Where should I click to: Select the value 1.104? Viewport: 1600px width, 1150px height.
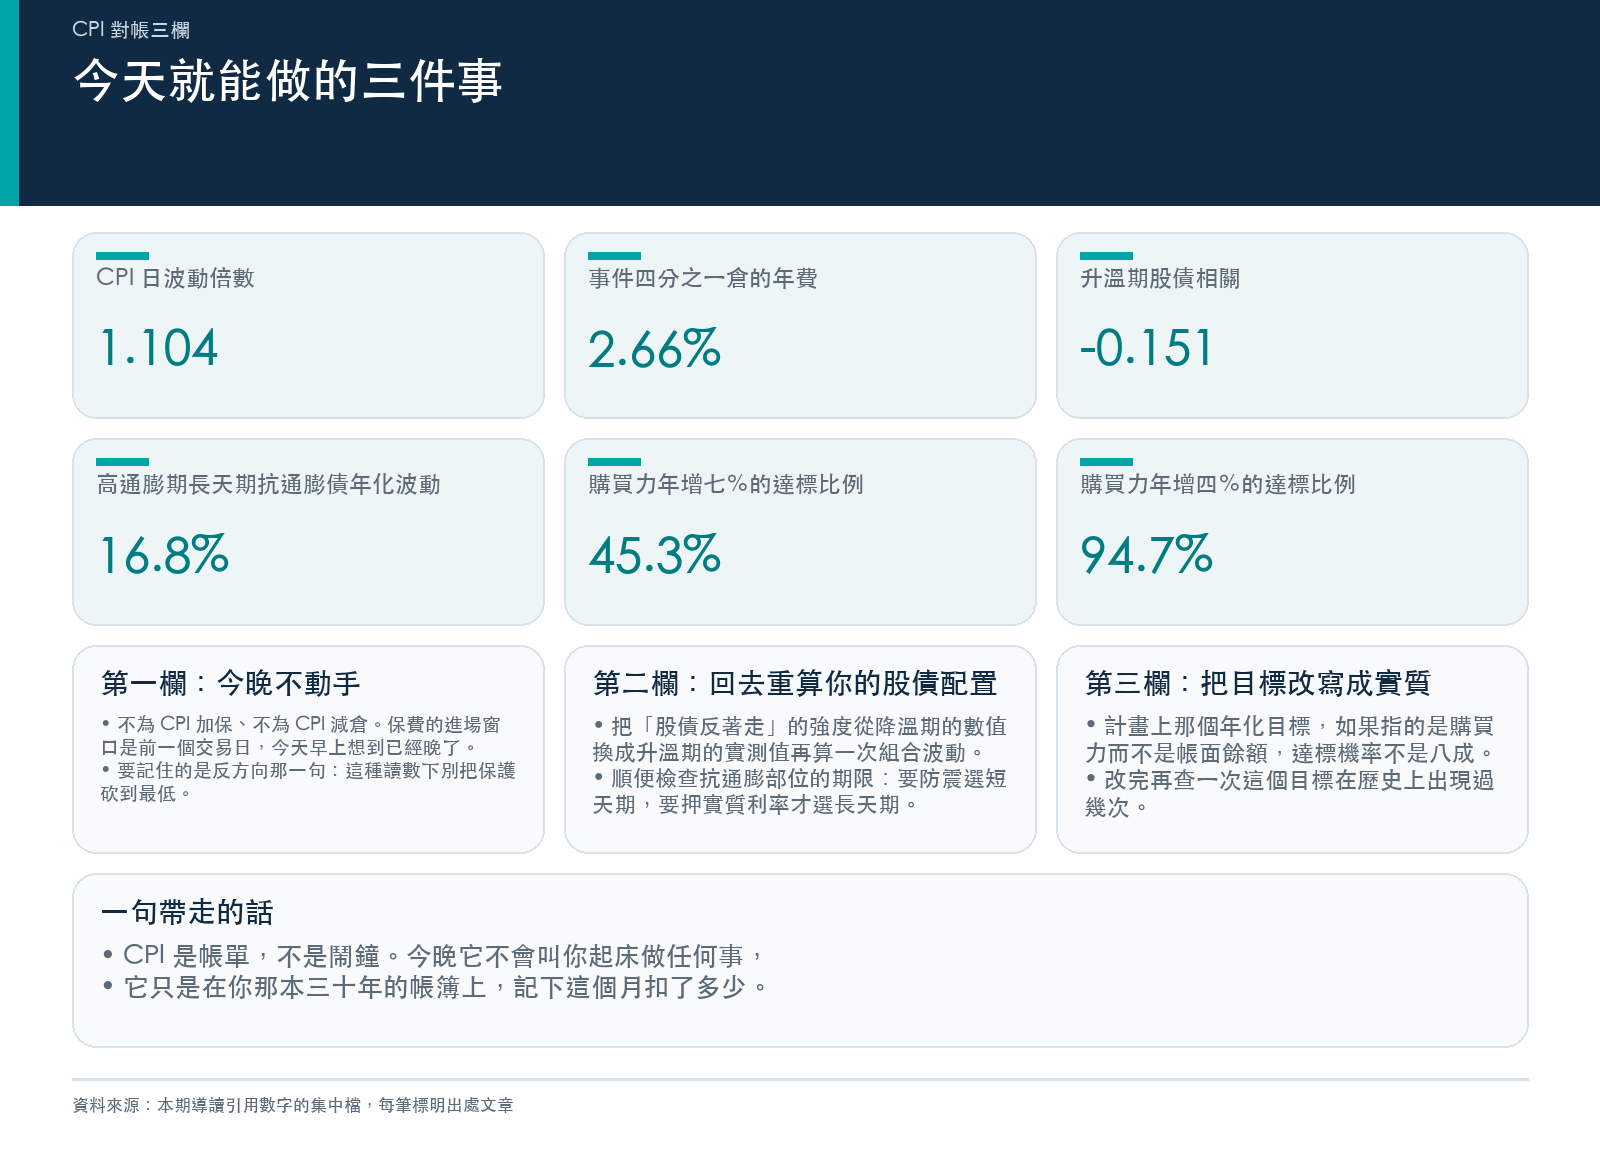click(x=158, y=348)
